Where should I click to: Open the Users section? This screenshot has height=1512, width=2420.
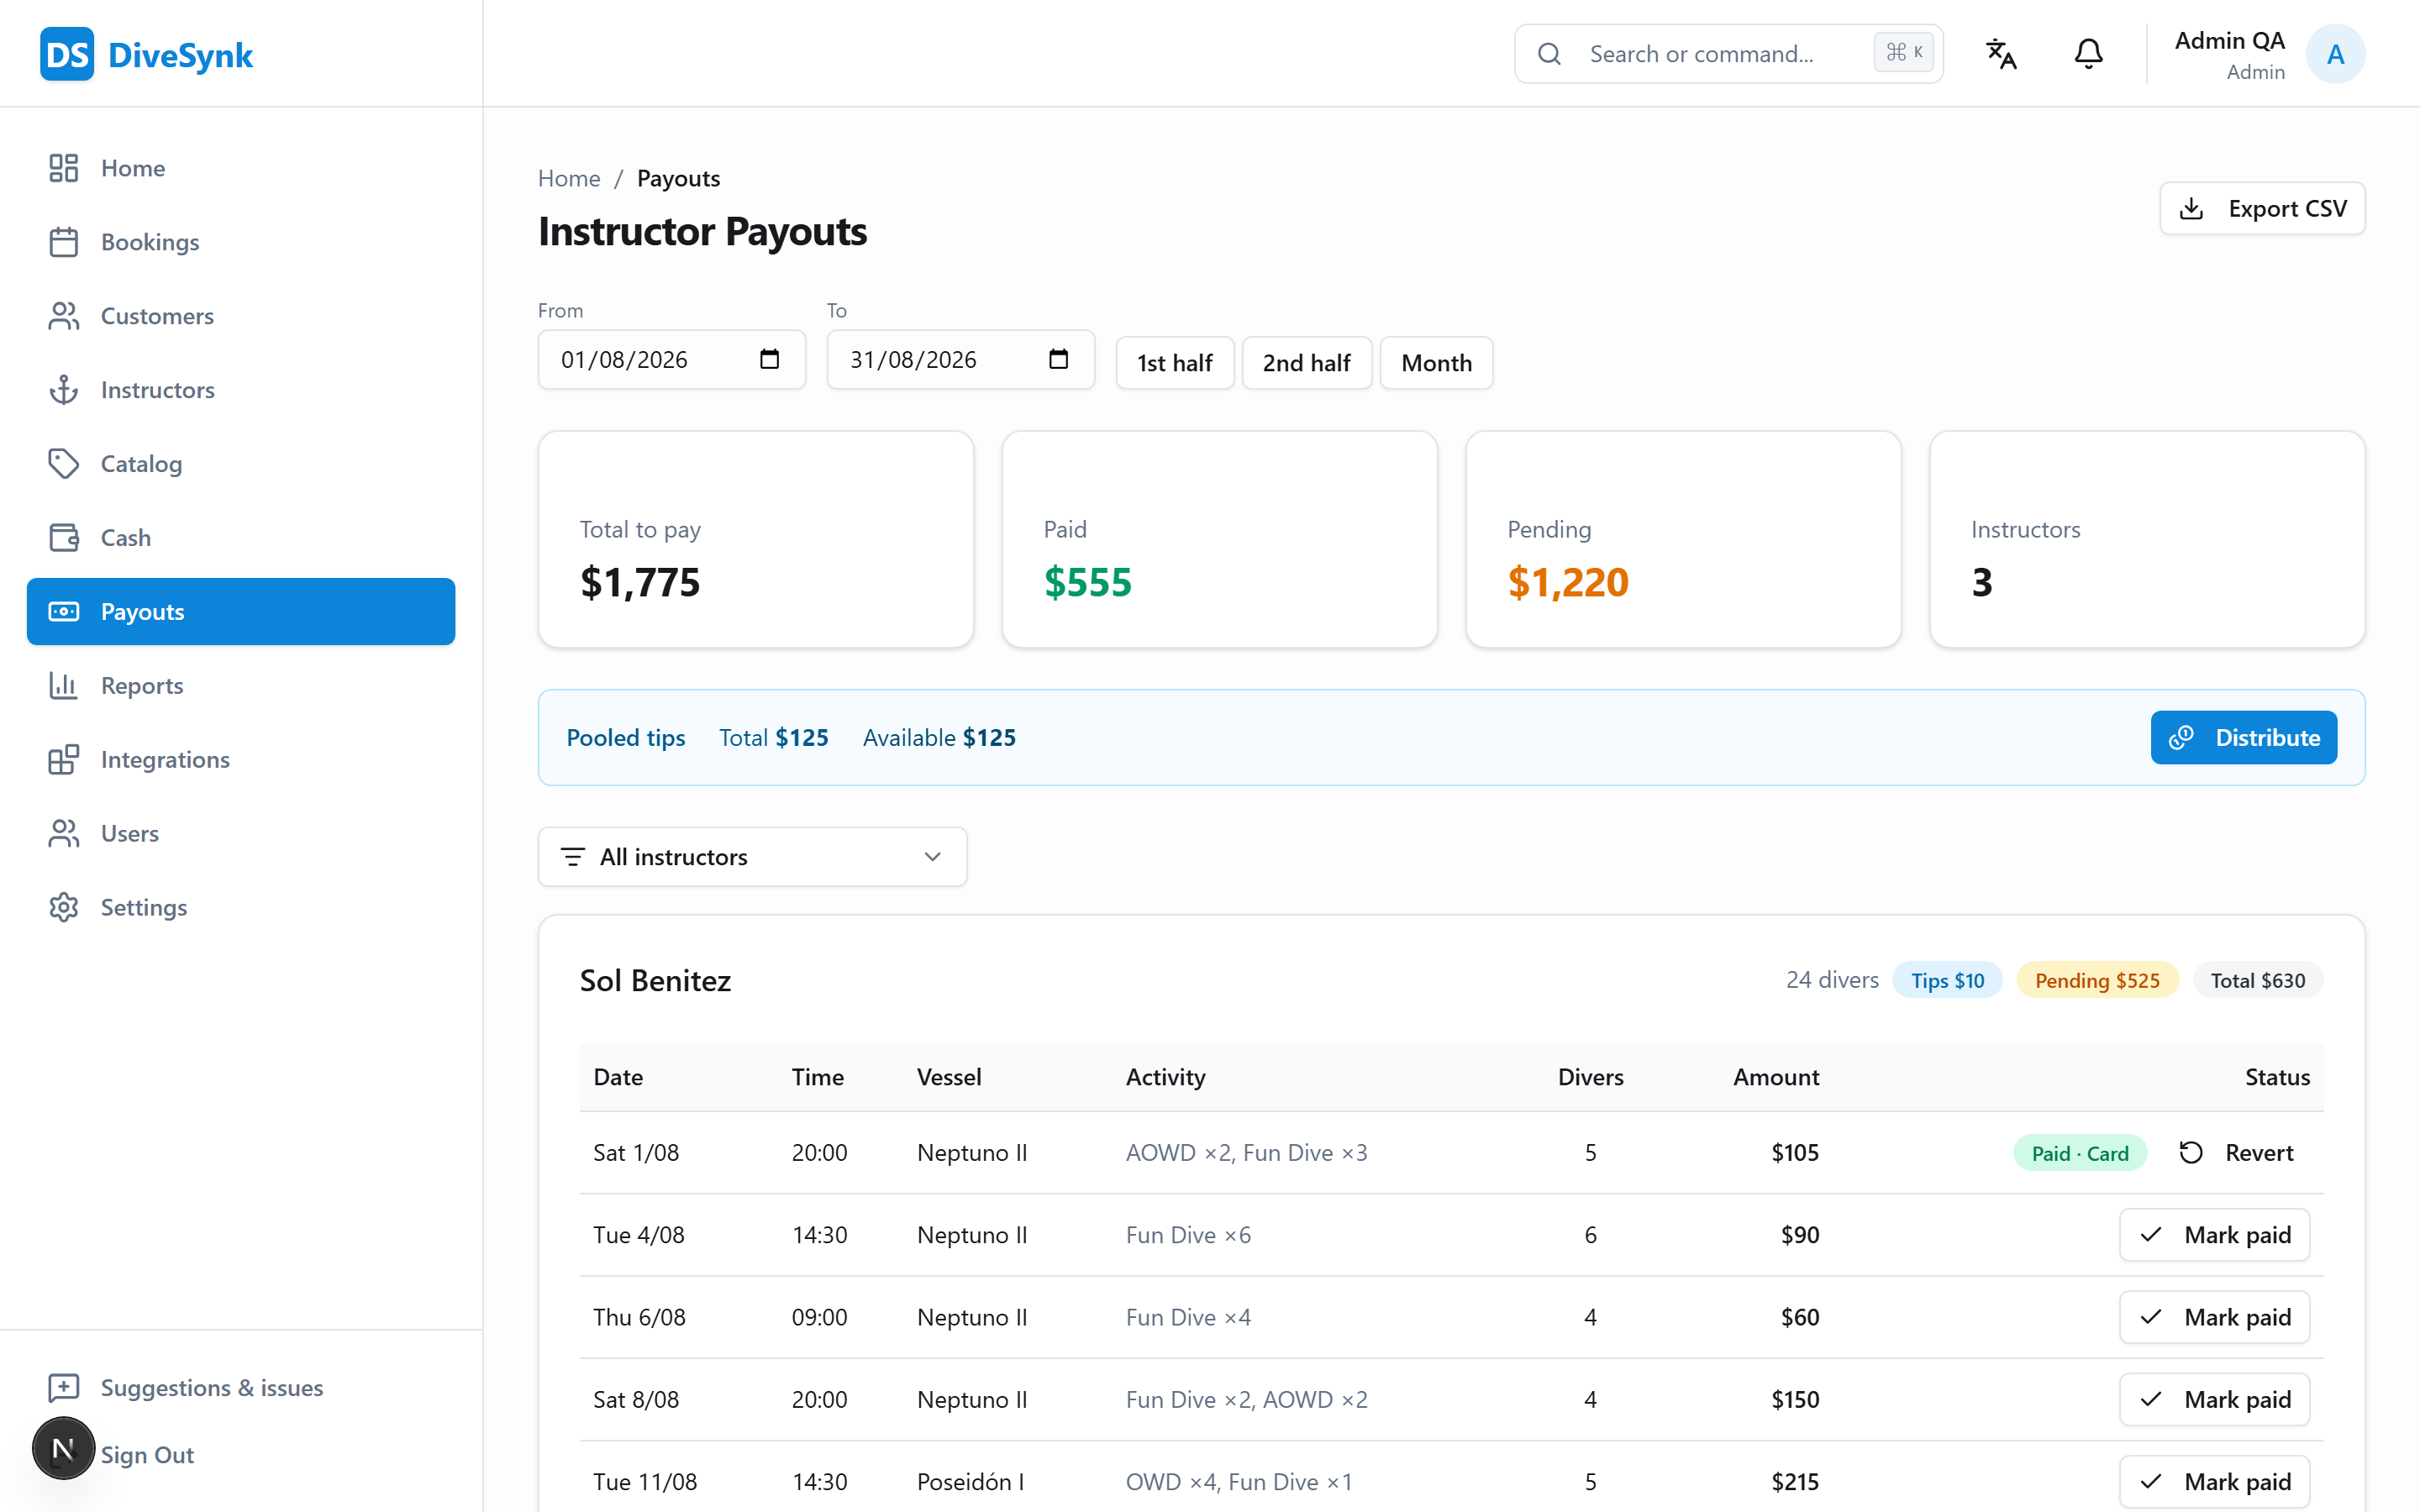click(241, 833)
